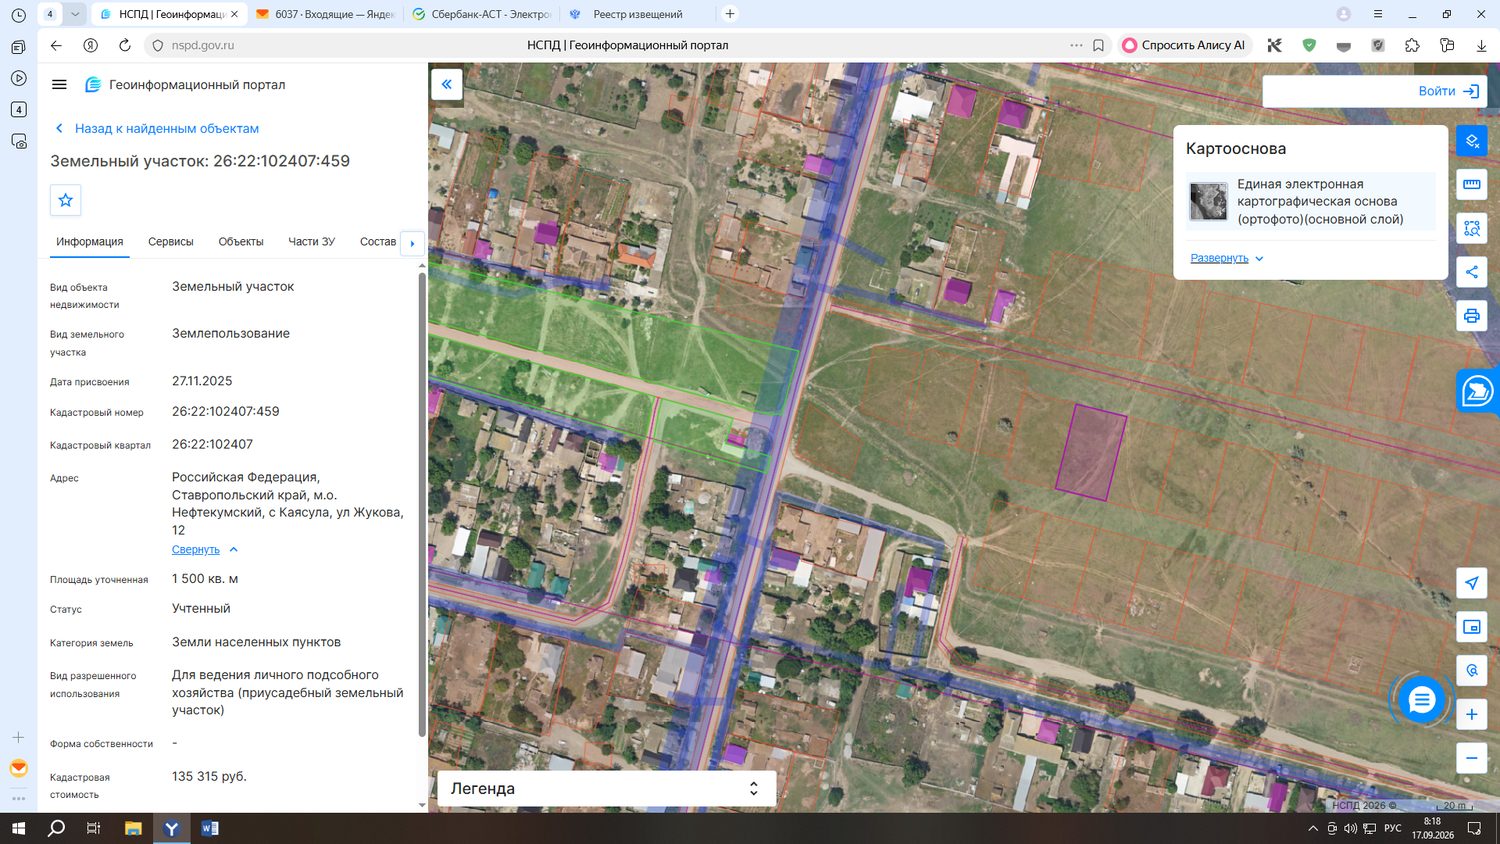The width and height of the screenshot is (1500, 844).
Task: Show more tabs with right arrow
Action: (x=412, y=243)
